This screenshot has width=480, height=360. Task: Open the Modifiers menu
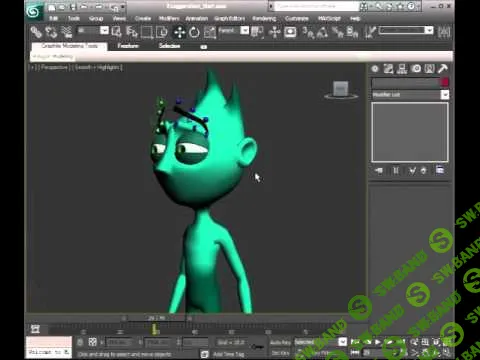[x=169, y=18]
